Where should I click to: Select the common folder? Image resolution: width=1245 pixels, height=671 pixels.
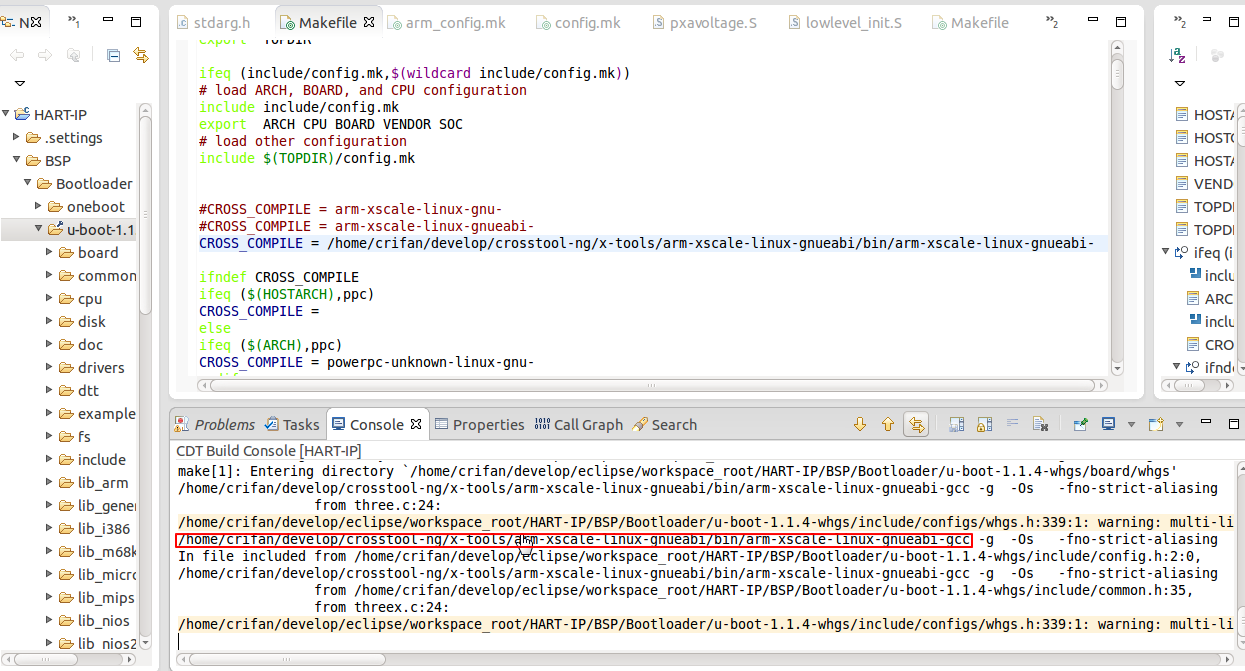pyautogui.click(x=96, y=276)
